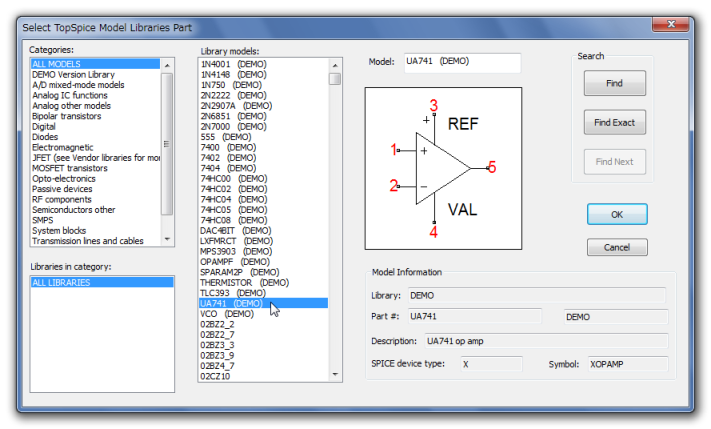
Task: Select 02CZ10 model
Action: [263, 376]
